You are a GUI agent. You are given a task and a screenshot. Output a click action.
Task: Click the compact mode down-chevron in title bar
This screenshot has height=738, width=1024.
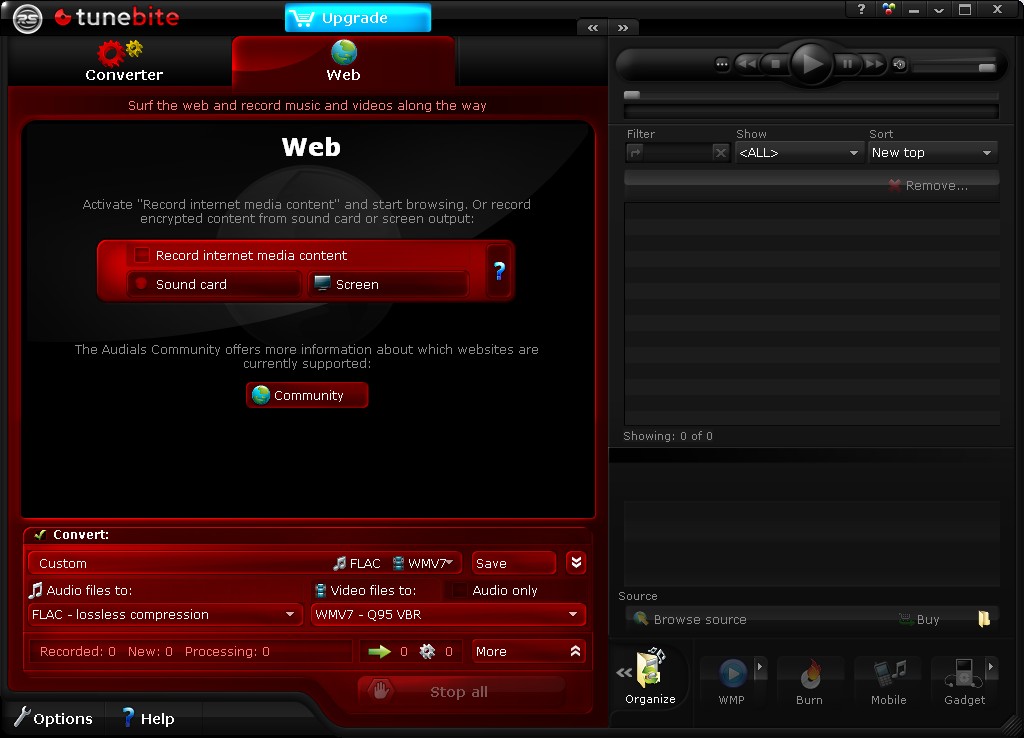[x=939, y=10]
